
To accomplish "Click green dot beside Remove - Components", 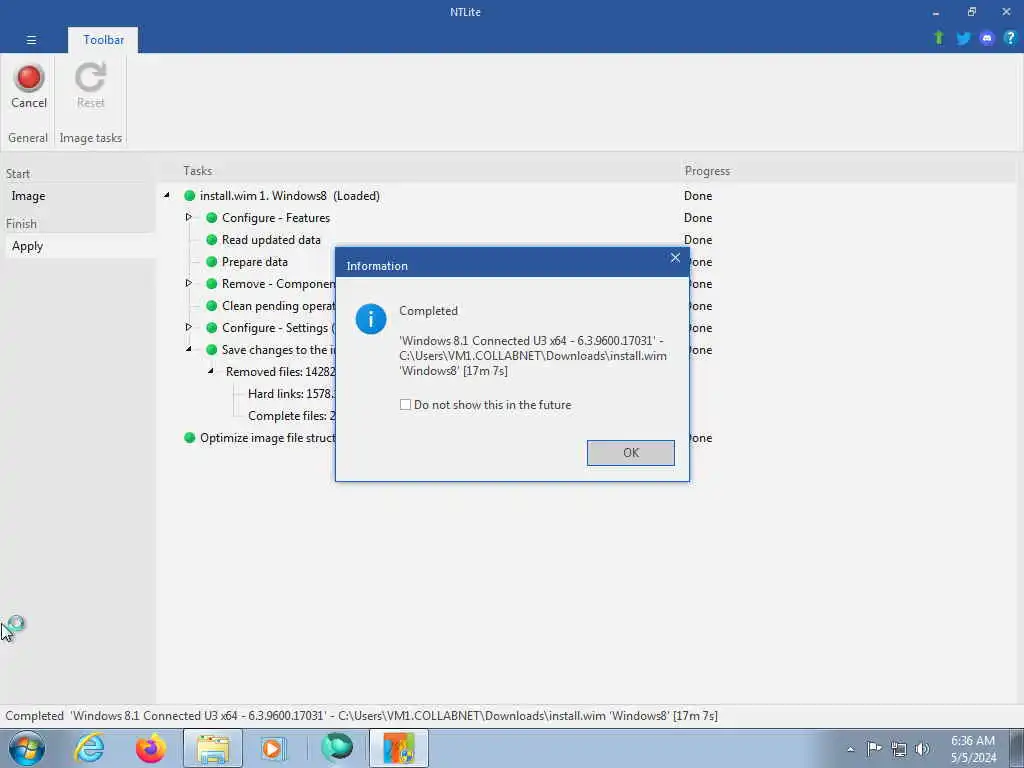I will [x=211, y=283].
